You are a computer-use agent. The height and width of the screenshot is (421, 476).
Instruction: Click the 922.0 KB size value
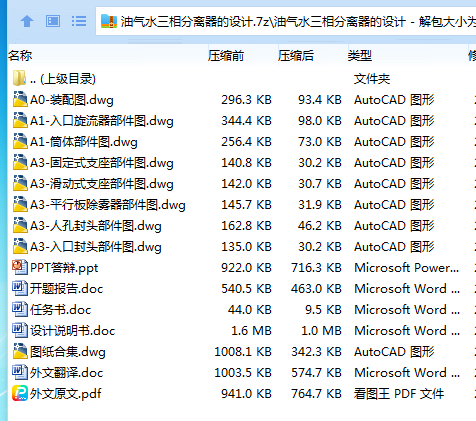point(246,268)
